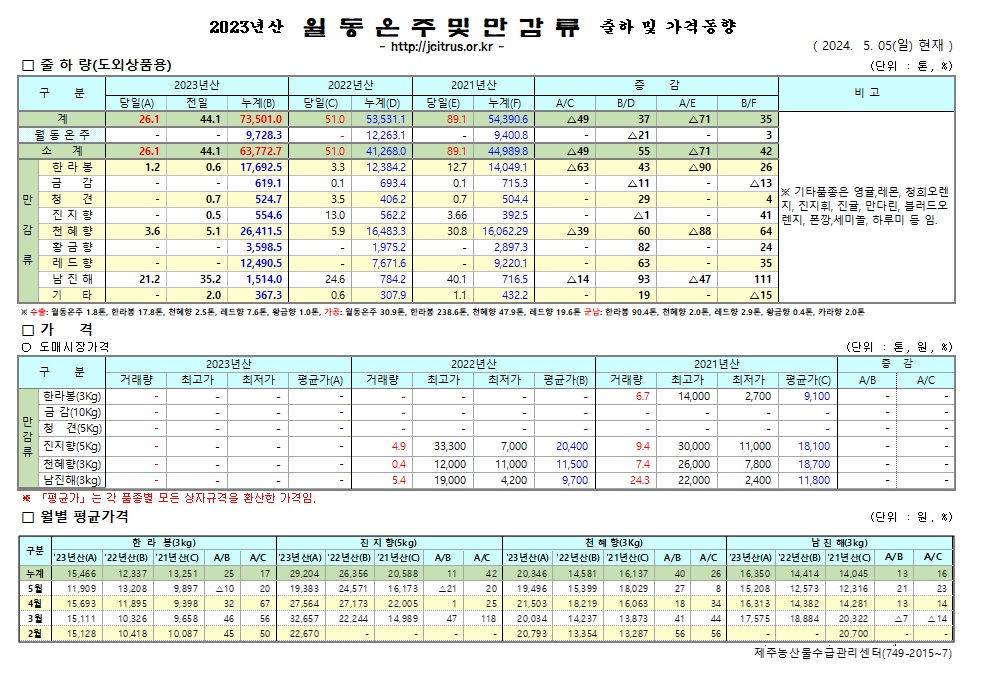This screenshot has width=981, height=677.
Task: Select the 누계 row label in monthly table
Action: tap(34, 573)
